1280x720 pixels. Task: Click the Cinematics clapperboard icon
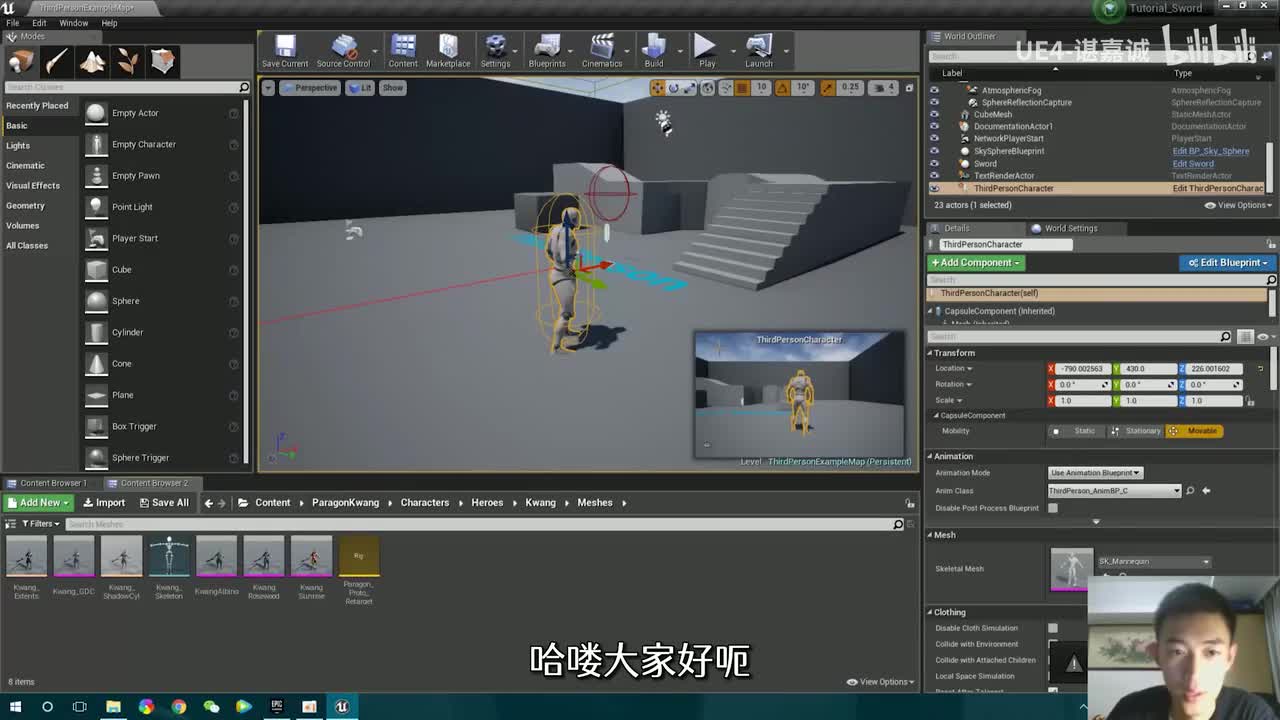[602, 51]
